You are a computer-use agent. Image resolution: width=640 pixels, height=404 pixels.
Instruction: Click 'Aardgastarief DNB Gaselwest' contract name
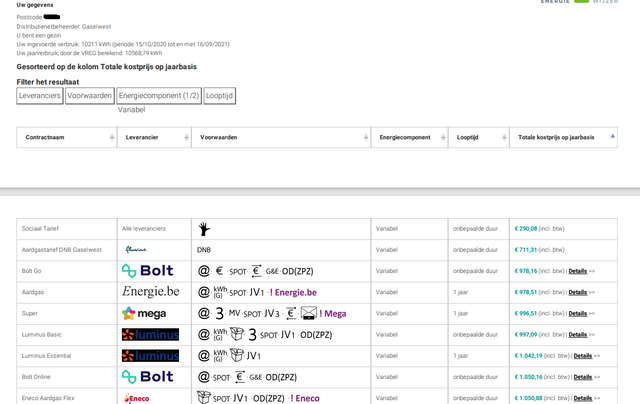click(x=62, y=250)
